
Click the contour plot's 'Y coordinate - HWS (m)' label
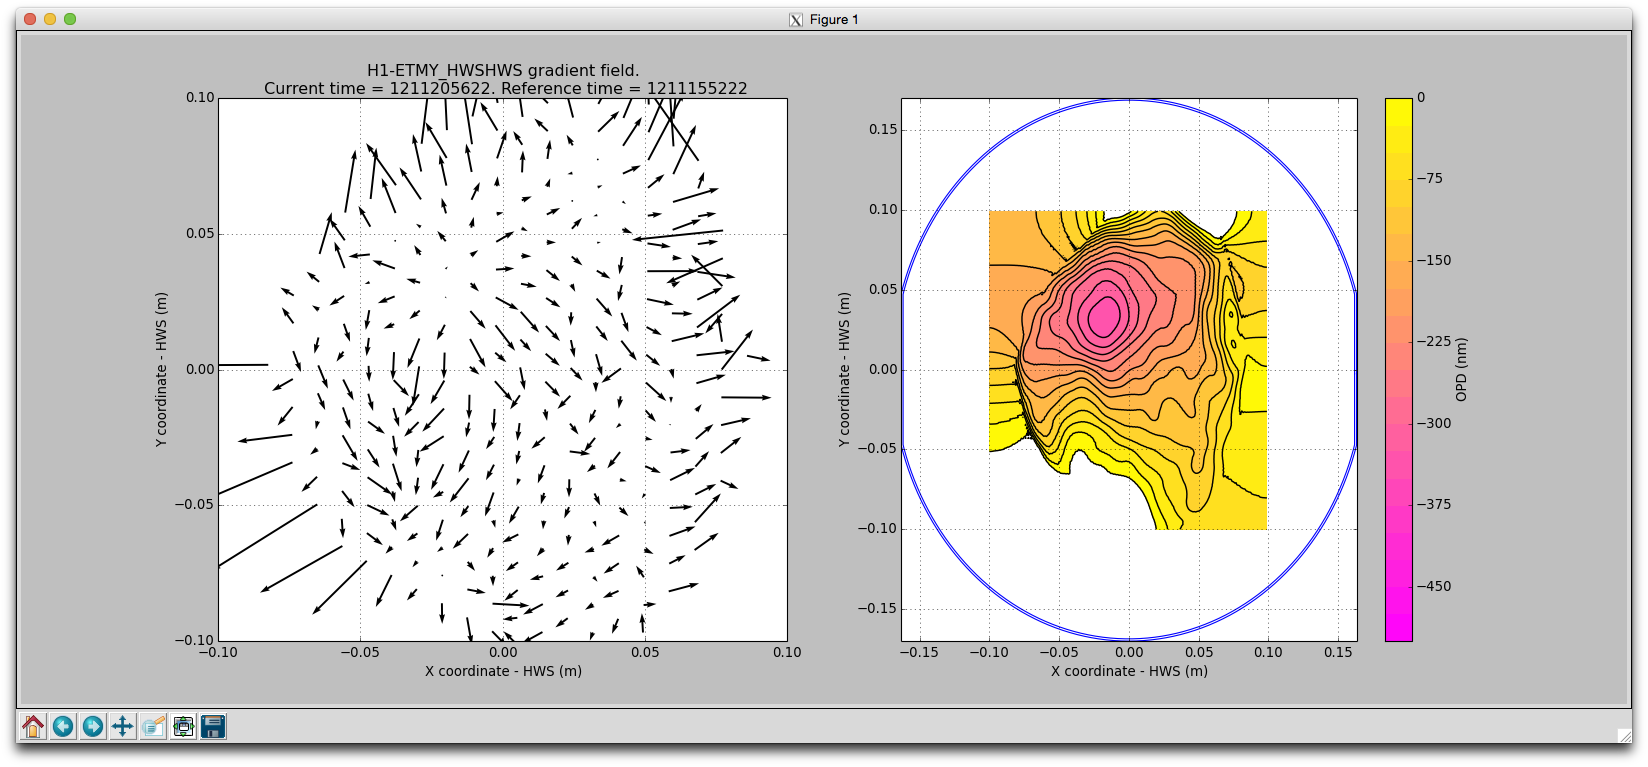(x=845, y=369)
